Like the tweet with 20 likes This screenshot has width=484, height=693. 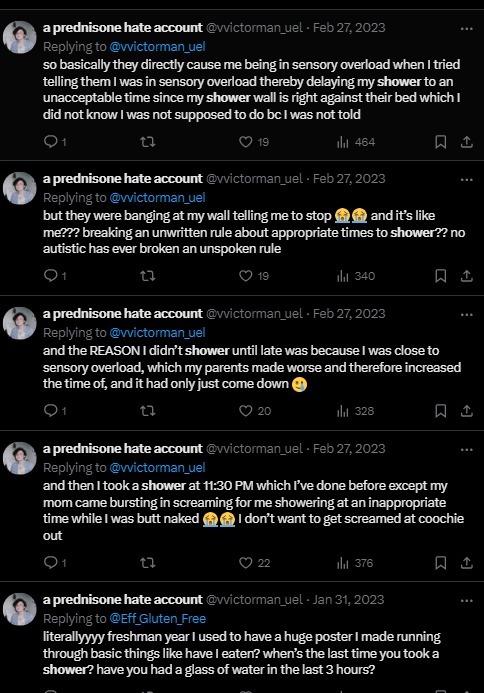[255, 411]
